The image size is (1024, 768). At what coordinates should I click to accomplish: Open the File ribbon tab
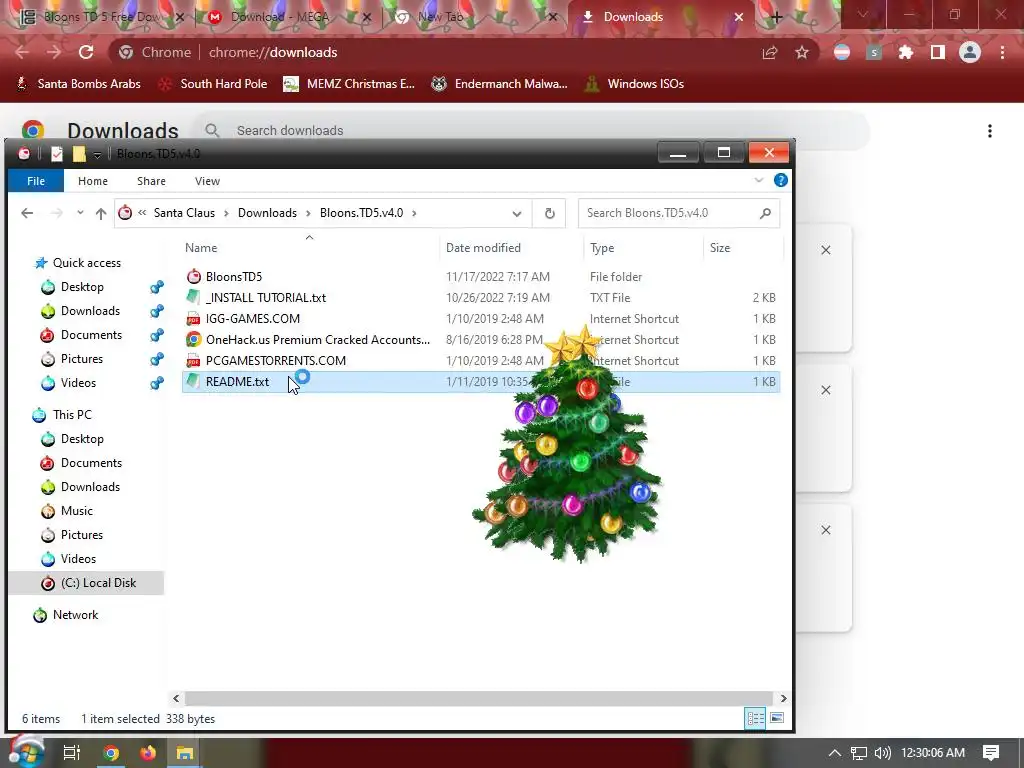point(36,181)
